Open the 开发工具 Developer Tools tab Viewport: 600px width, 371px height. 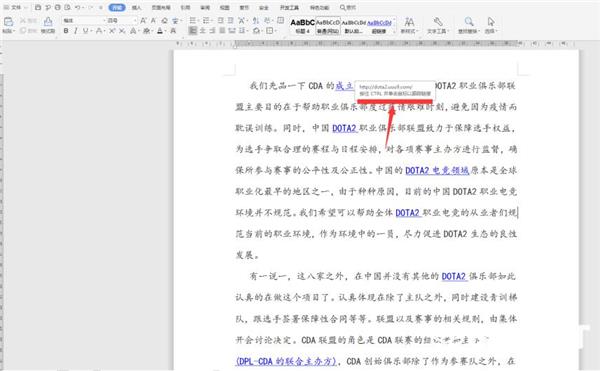[289, 8]
